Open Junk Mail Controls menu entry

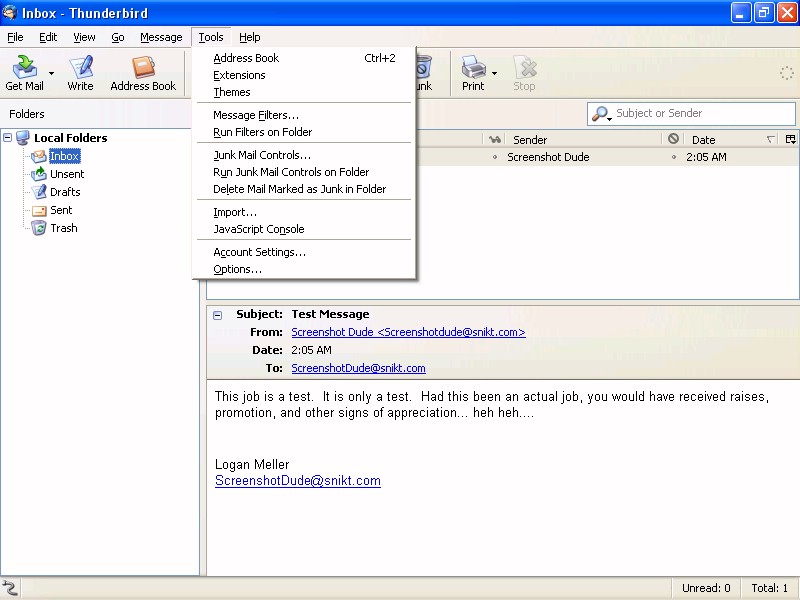[x=304, y=155]
